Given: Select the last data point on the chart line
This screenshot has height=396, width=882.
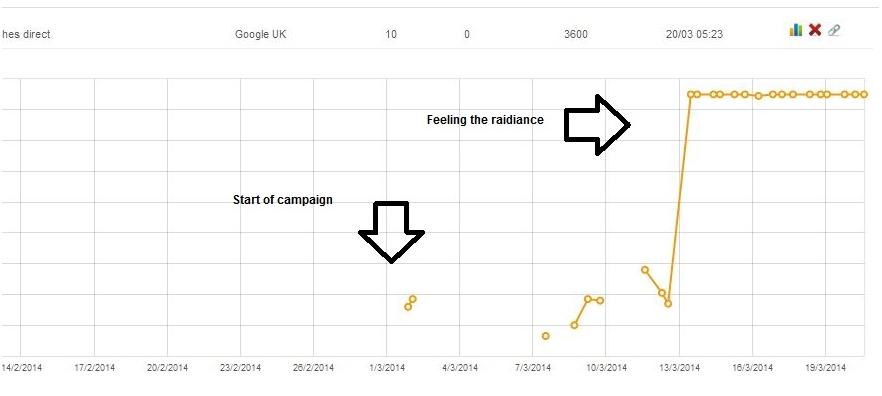Looking at the screenshot, I should coord(864,94).
